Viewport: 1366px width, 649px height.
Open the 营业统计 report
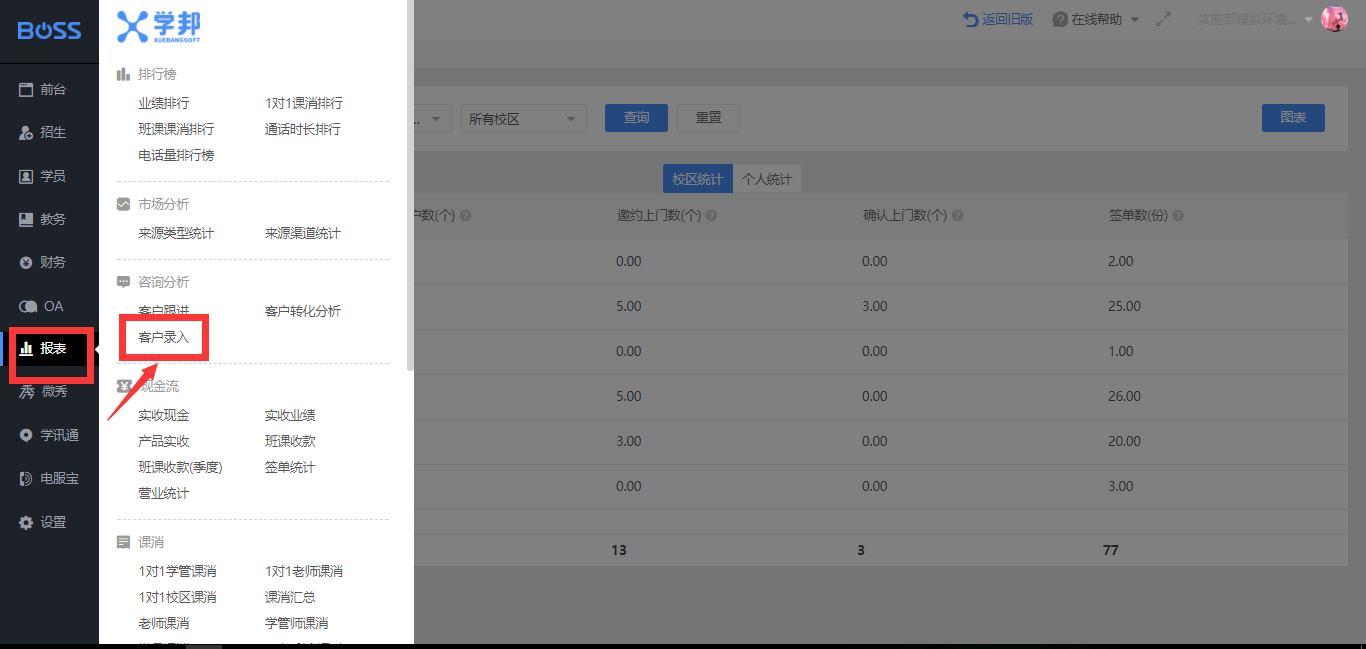coord(164,493)
